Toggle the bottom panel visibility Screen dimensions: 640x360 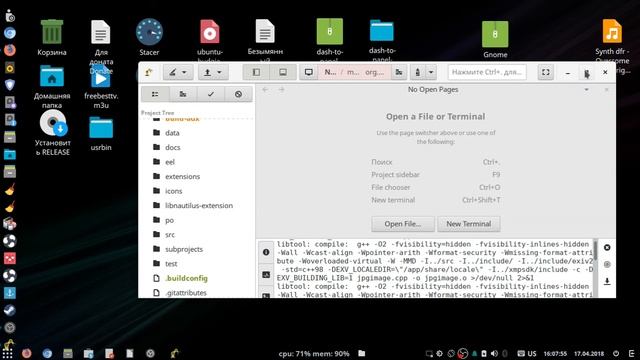(282, 72)
